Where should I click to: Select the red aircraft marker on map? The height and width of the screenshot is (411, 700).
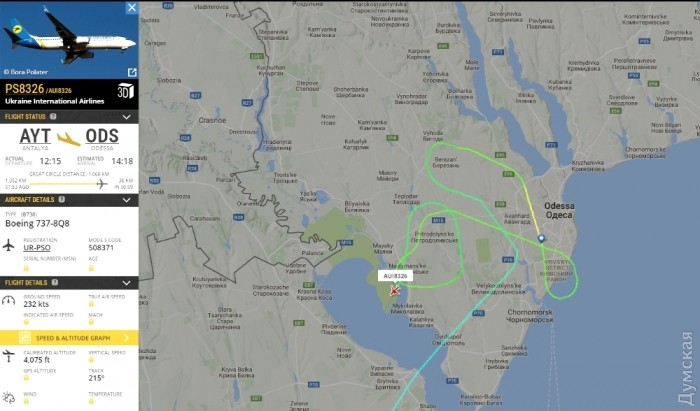[394, 291]
